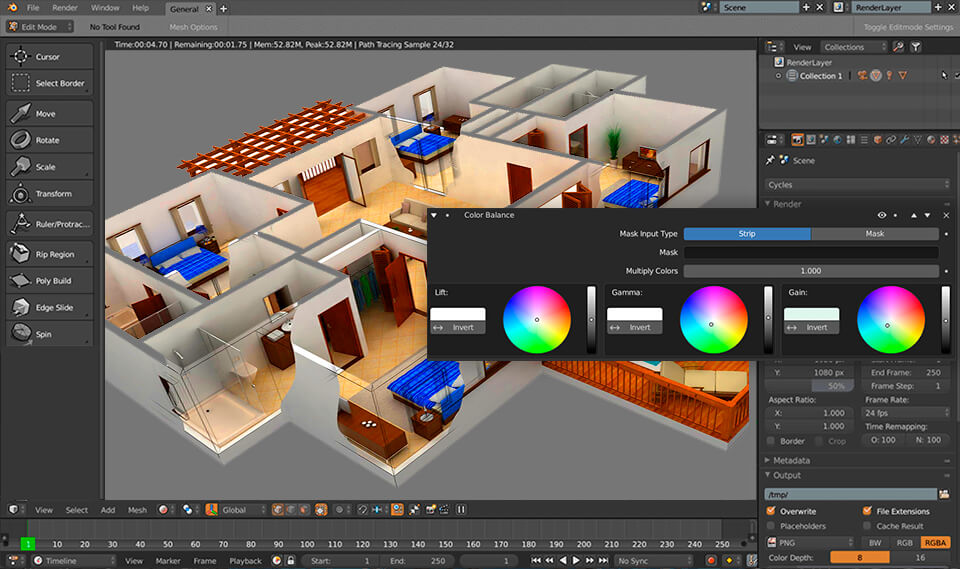This screenshot has height=569, width=960.
Task: Select the Poly Build tool
Action: (49, 281)
